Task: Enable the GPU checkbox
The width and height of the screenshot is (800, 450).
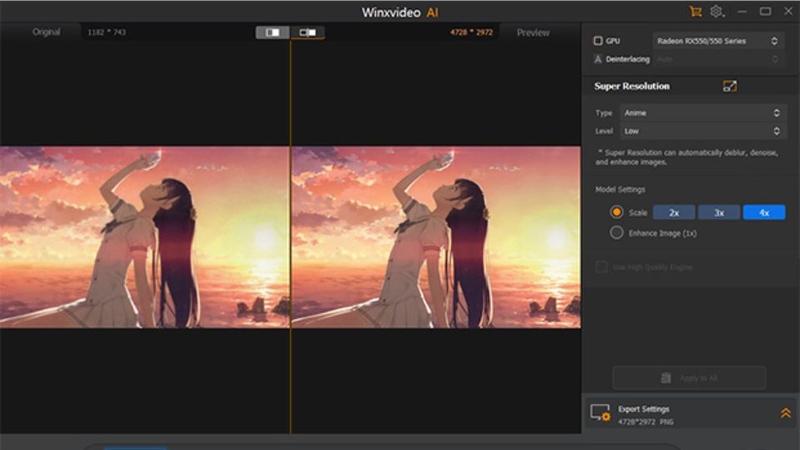Action: (x=598, y=41)
